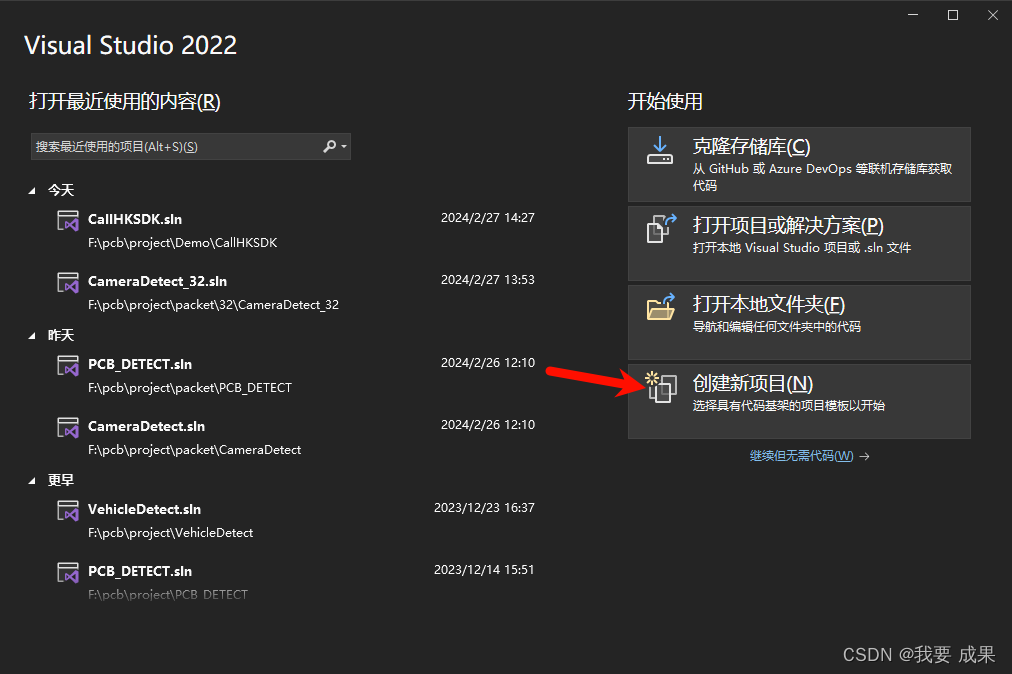
Task: Click the magnifier search icon
Action: tap(329, 146)
